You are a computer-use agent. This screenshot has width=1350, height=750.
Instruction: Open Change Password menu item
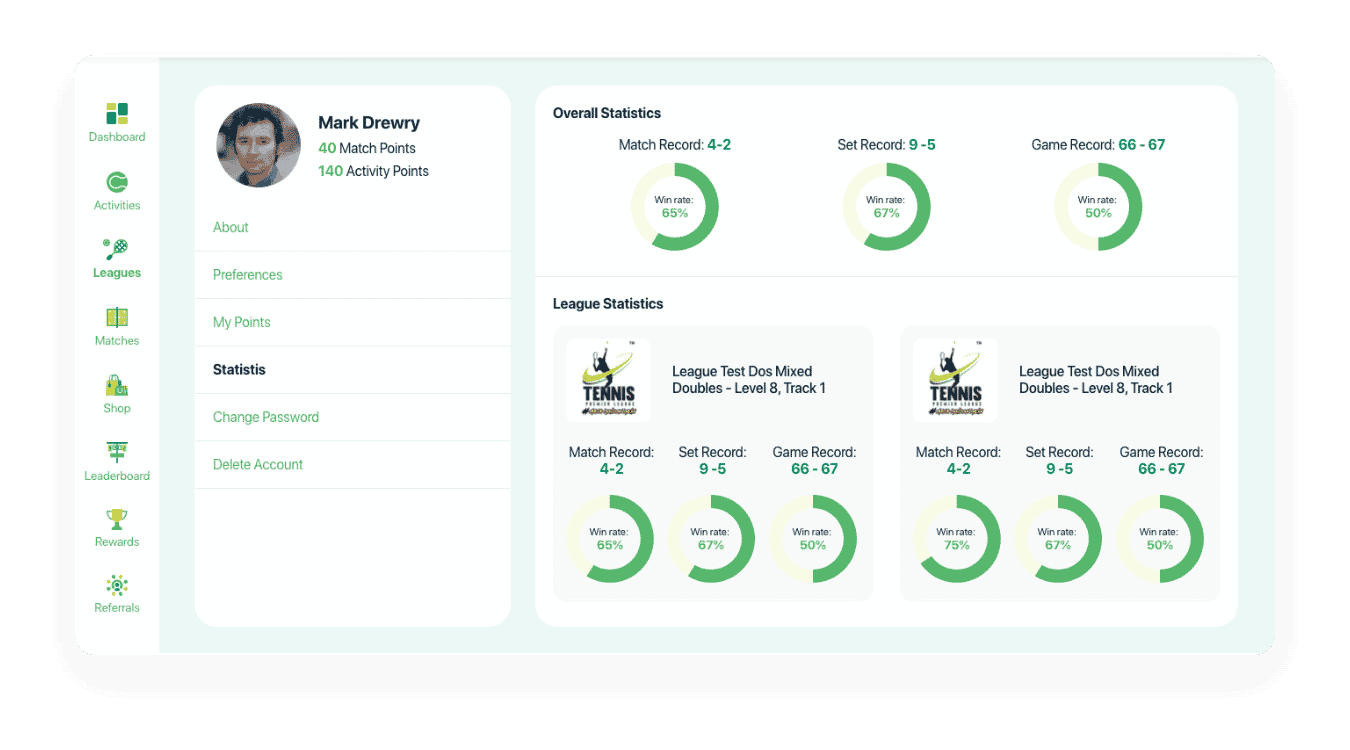coord(352,417)
